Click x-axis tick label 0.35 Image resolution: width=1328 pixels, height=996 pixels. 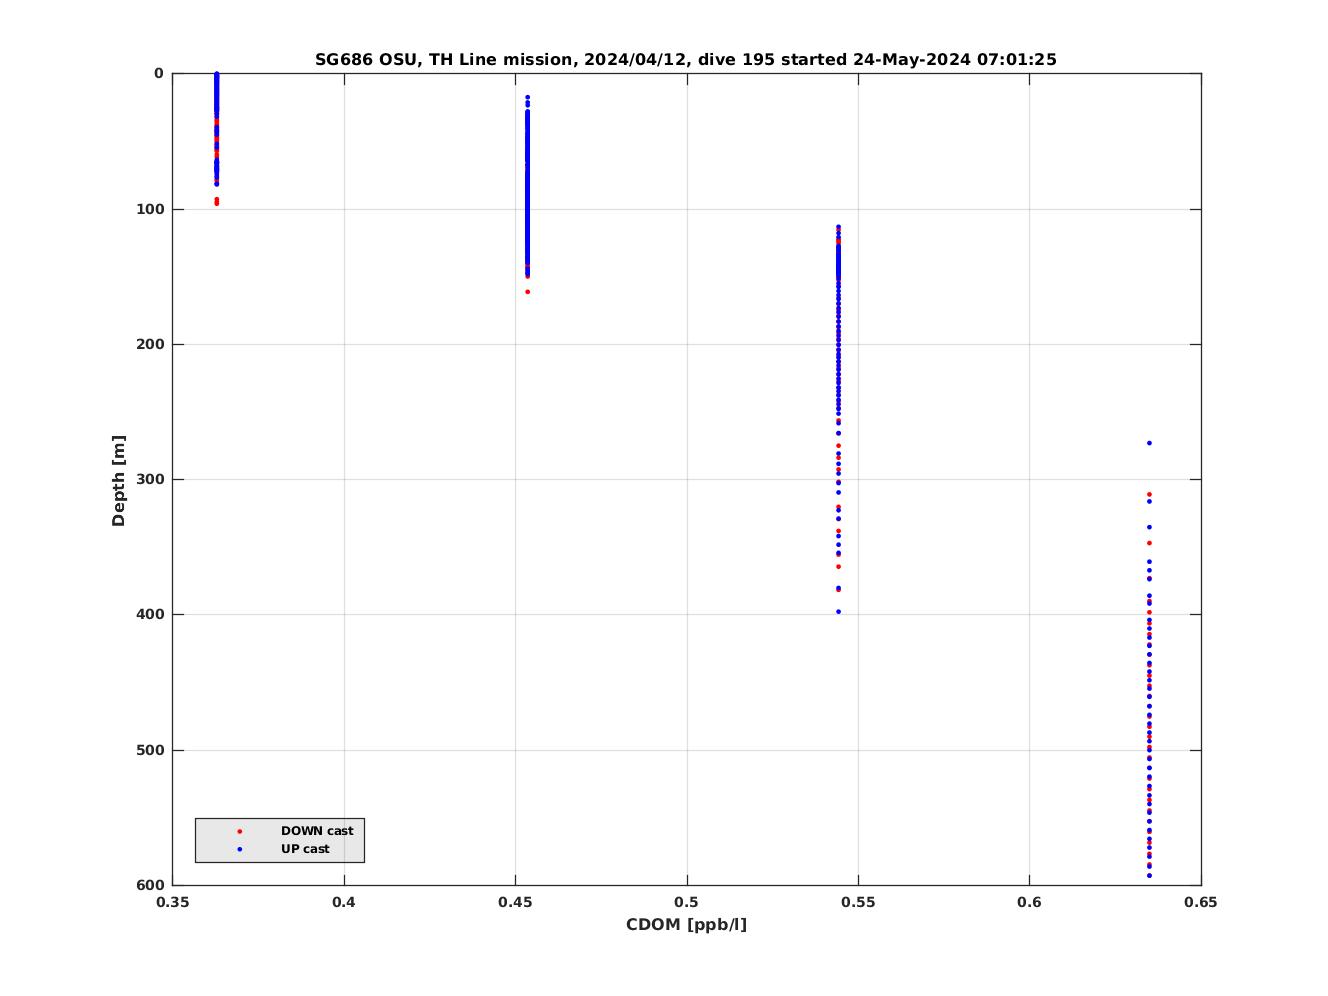point(173,902)
